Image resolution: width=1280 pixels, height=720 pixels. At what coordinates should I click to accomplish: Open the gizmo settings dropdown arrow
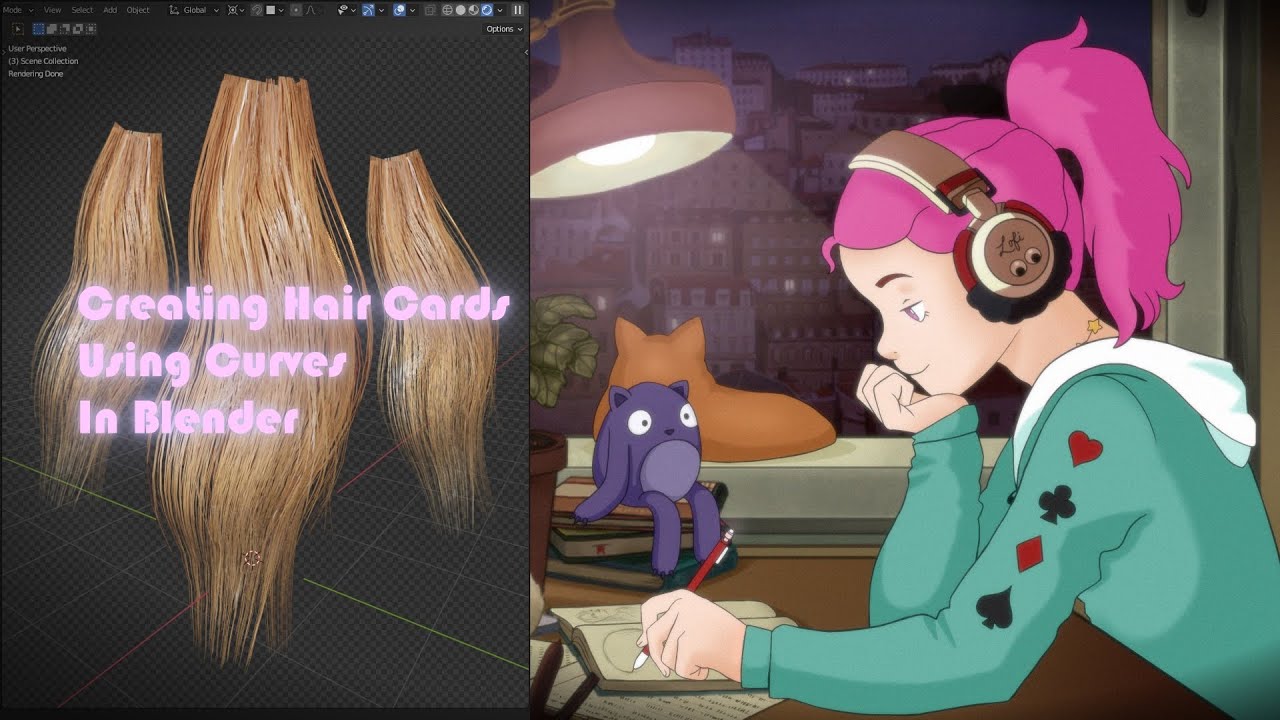(x=381, y=10)
